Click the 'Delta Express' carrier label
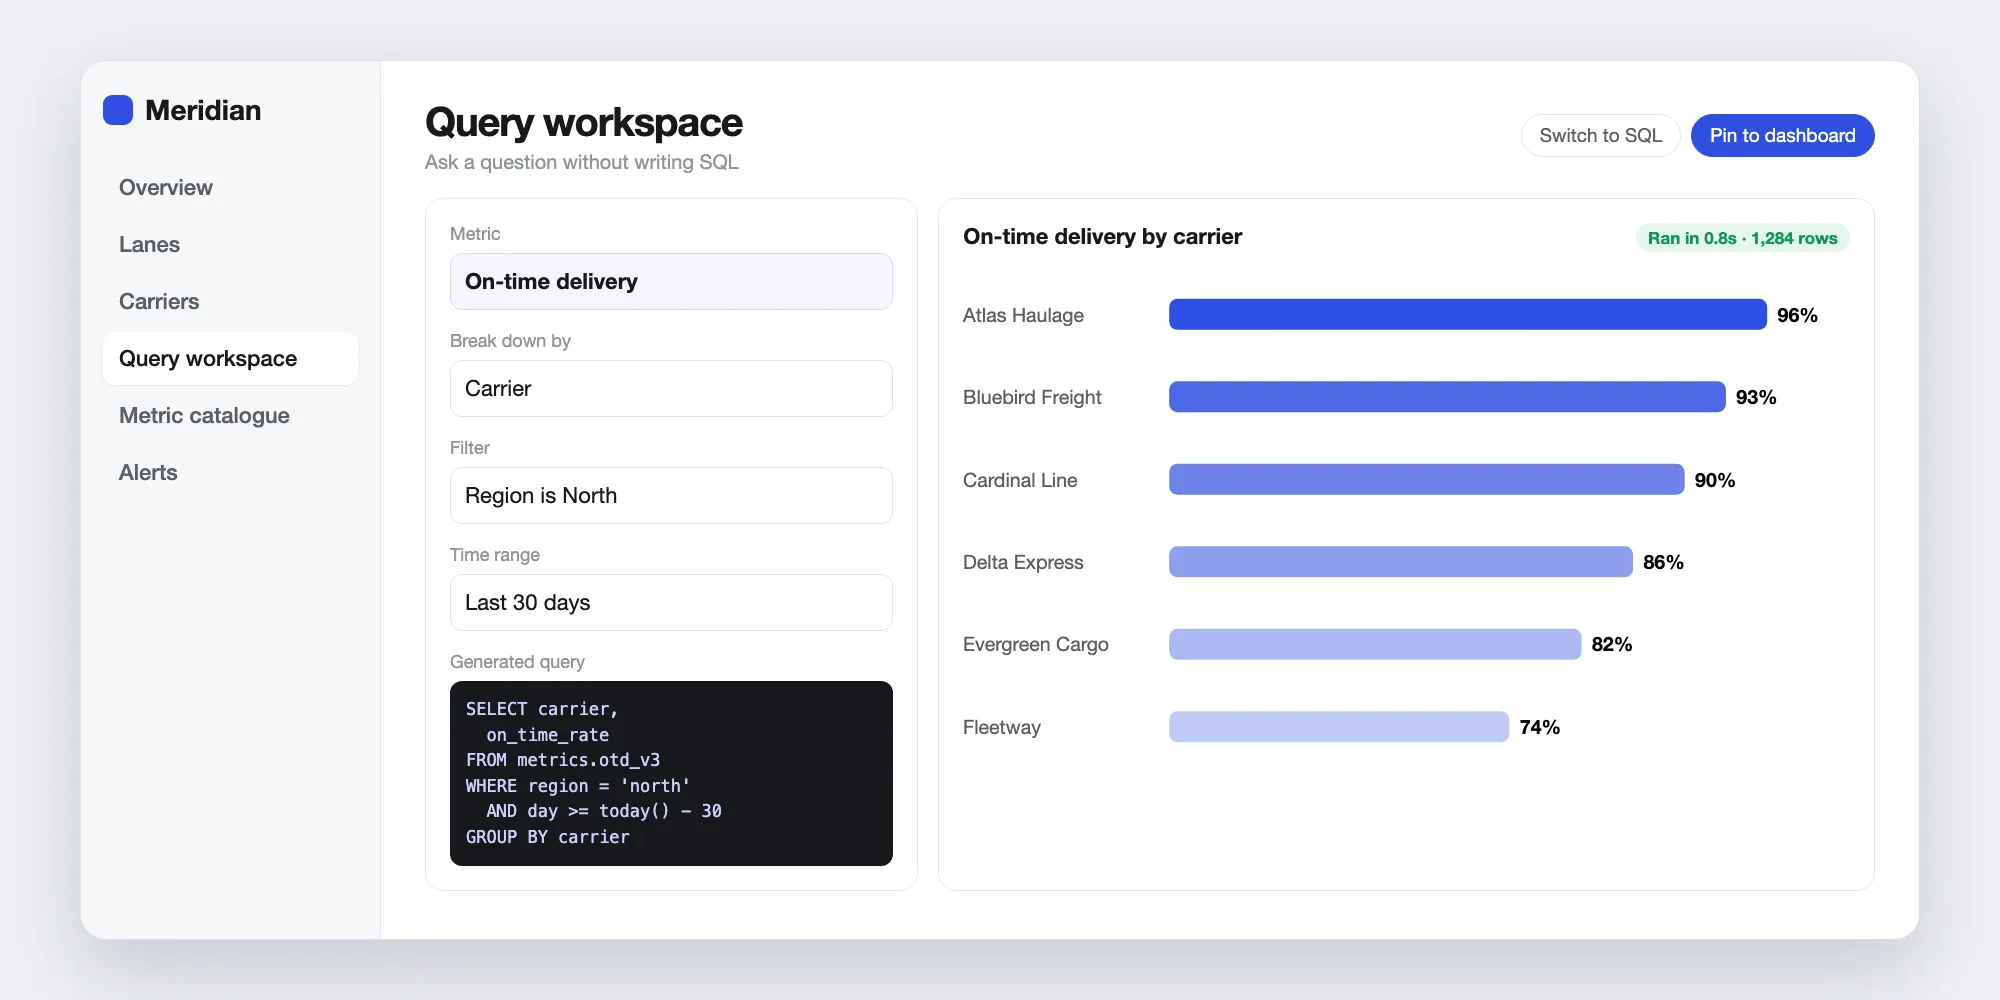2000x1000 pixels. coord(1023,562)
